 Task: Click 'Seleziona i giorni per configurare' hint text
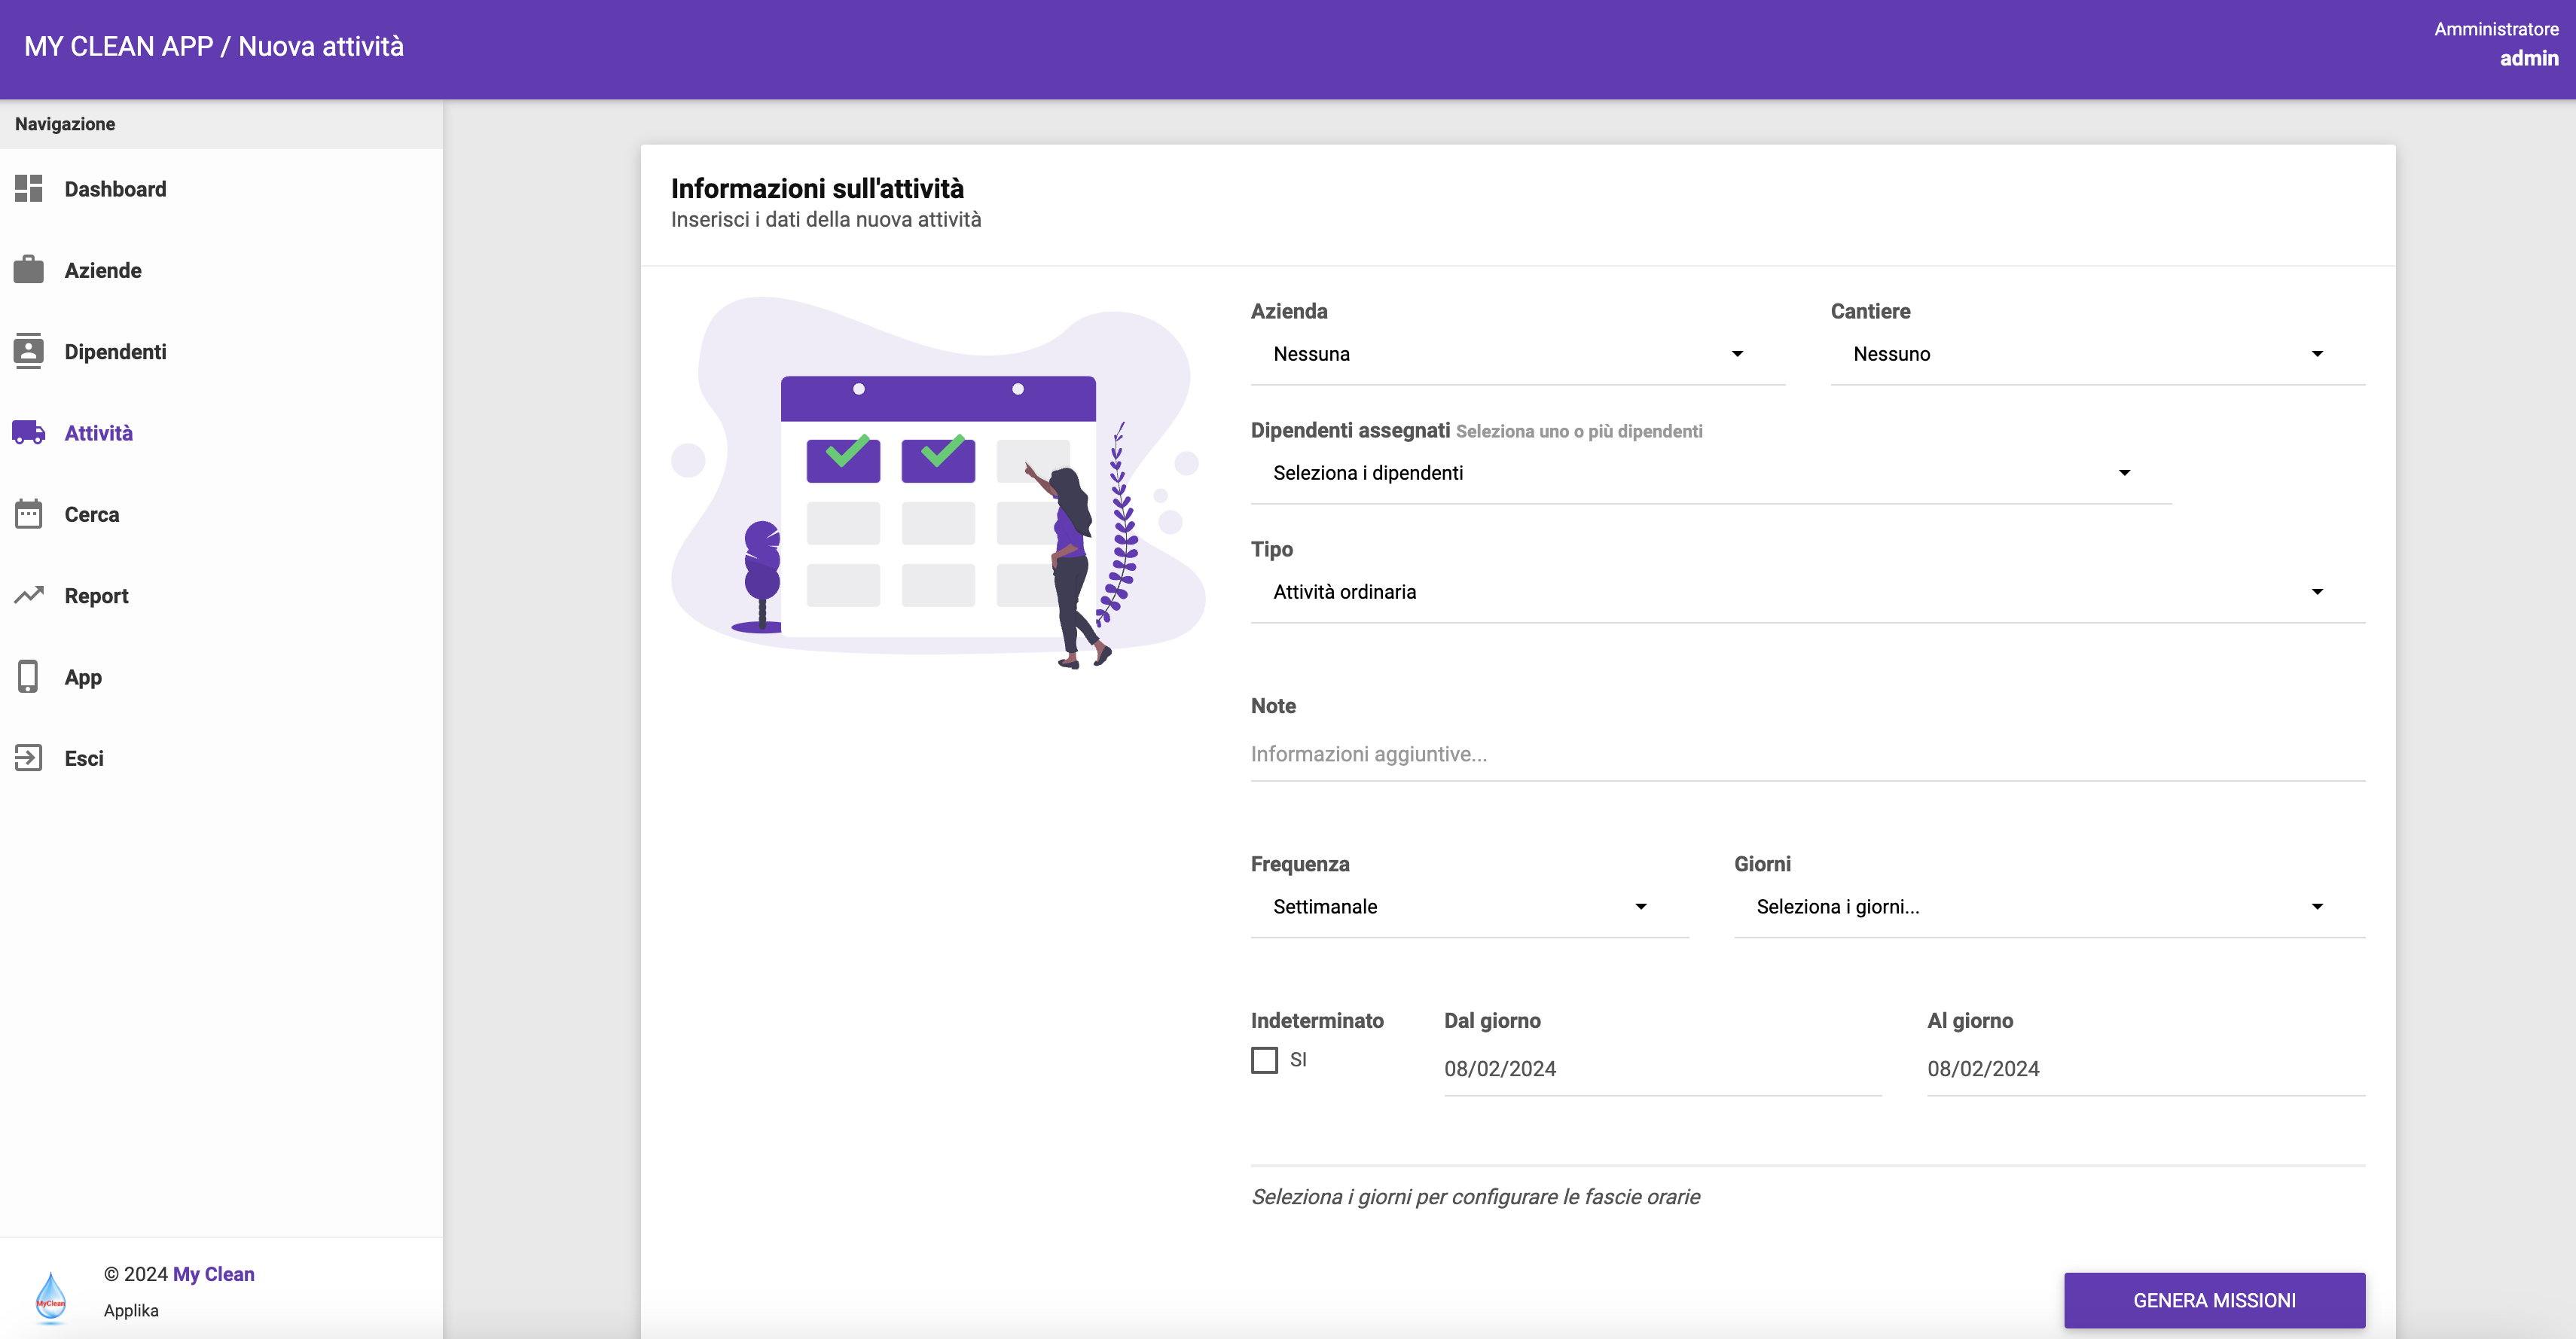(x=1475, y=1196)
